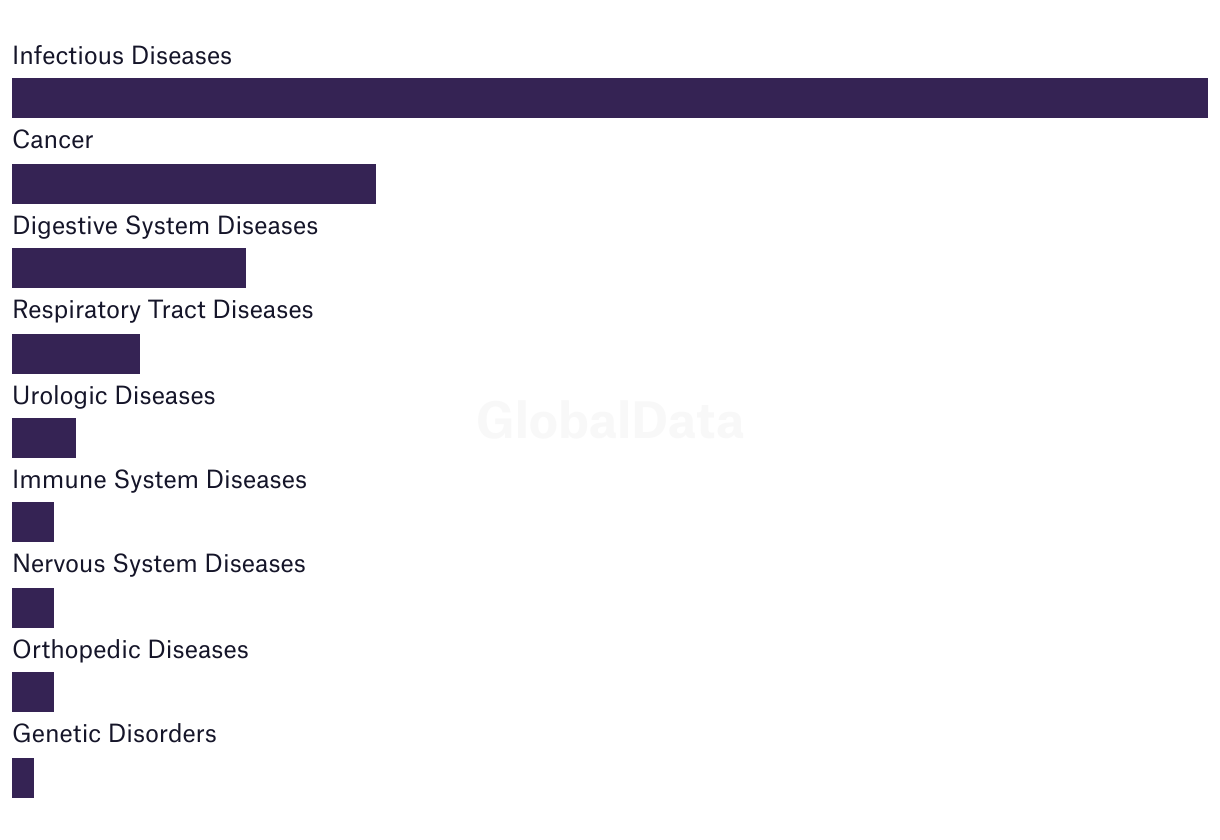This screenshot has width=1220, height=840.
Task: Click the Infectious Diseases bar
Action: point(610,98)
